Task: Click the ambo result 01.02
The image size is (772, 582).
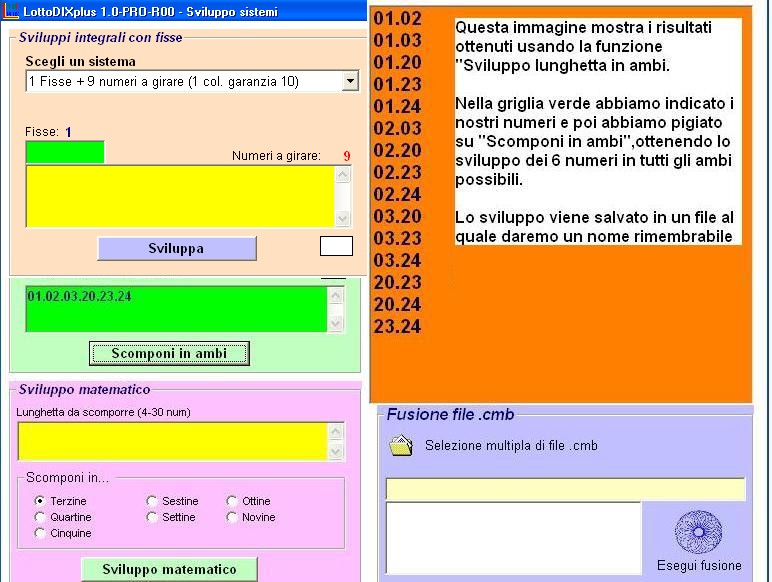Action: click(x=397, y=19)
